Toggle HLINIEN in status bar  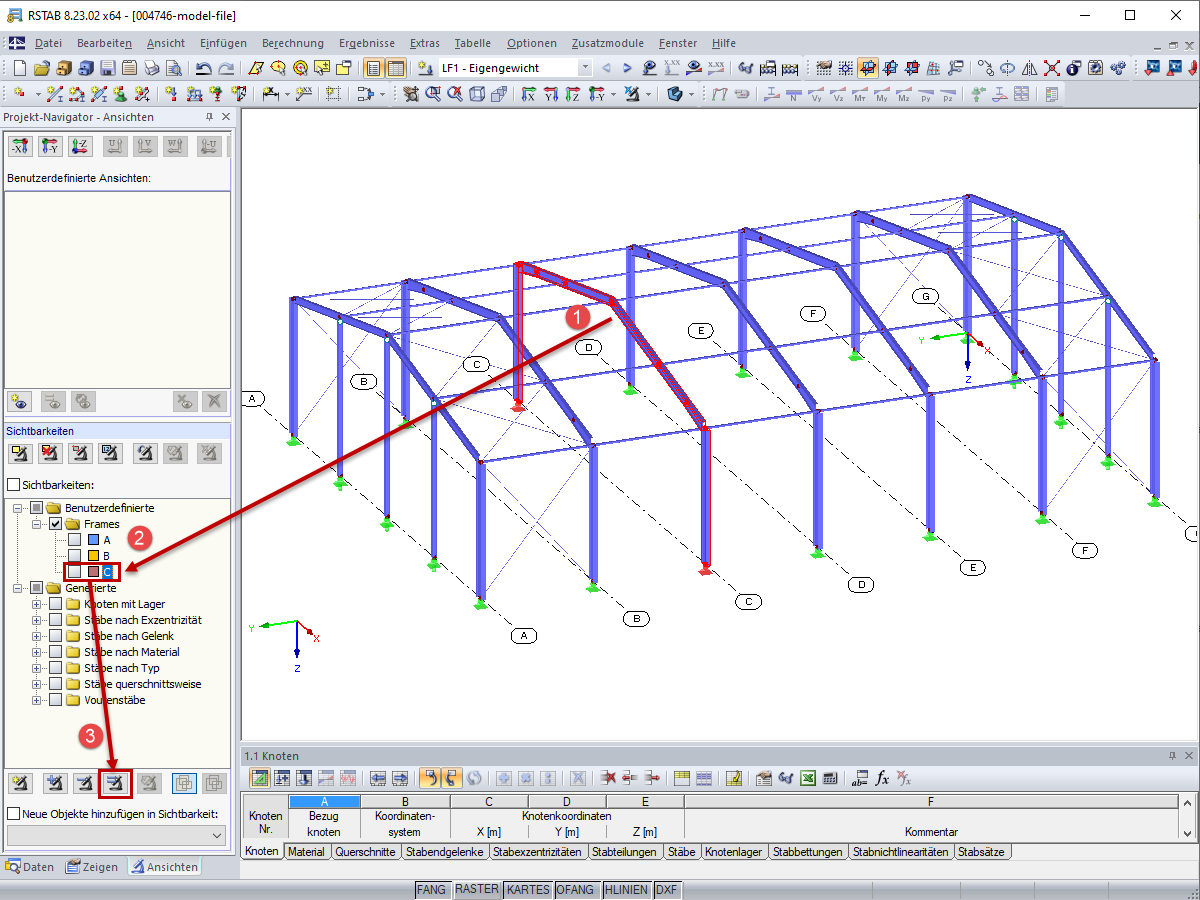tap(627, 889)
